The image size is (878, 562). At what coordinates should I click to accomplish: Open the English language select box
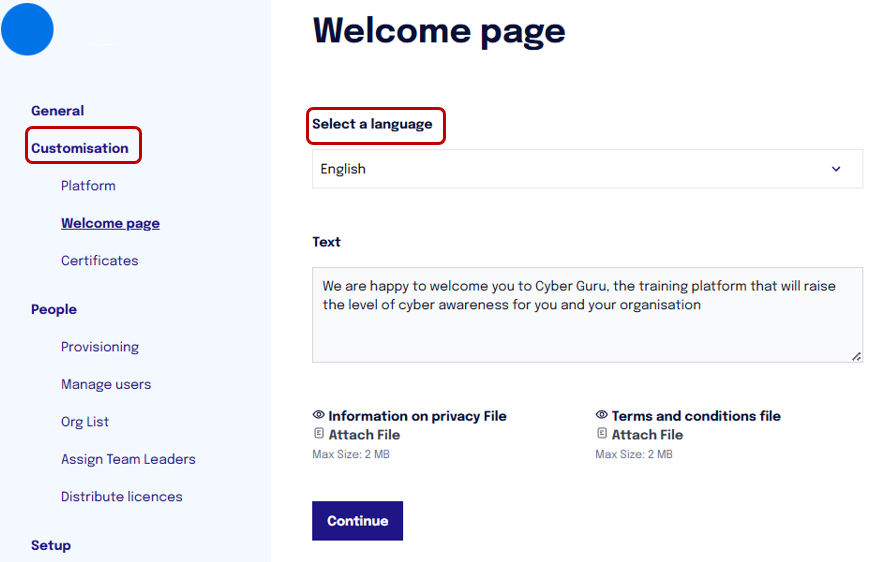[587, 169]
